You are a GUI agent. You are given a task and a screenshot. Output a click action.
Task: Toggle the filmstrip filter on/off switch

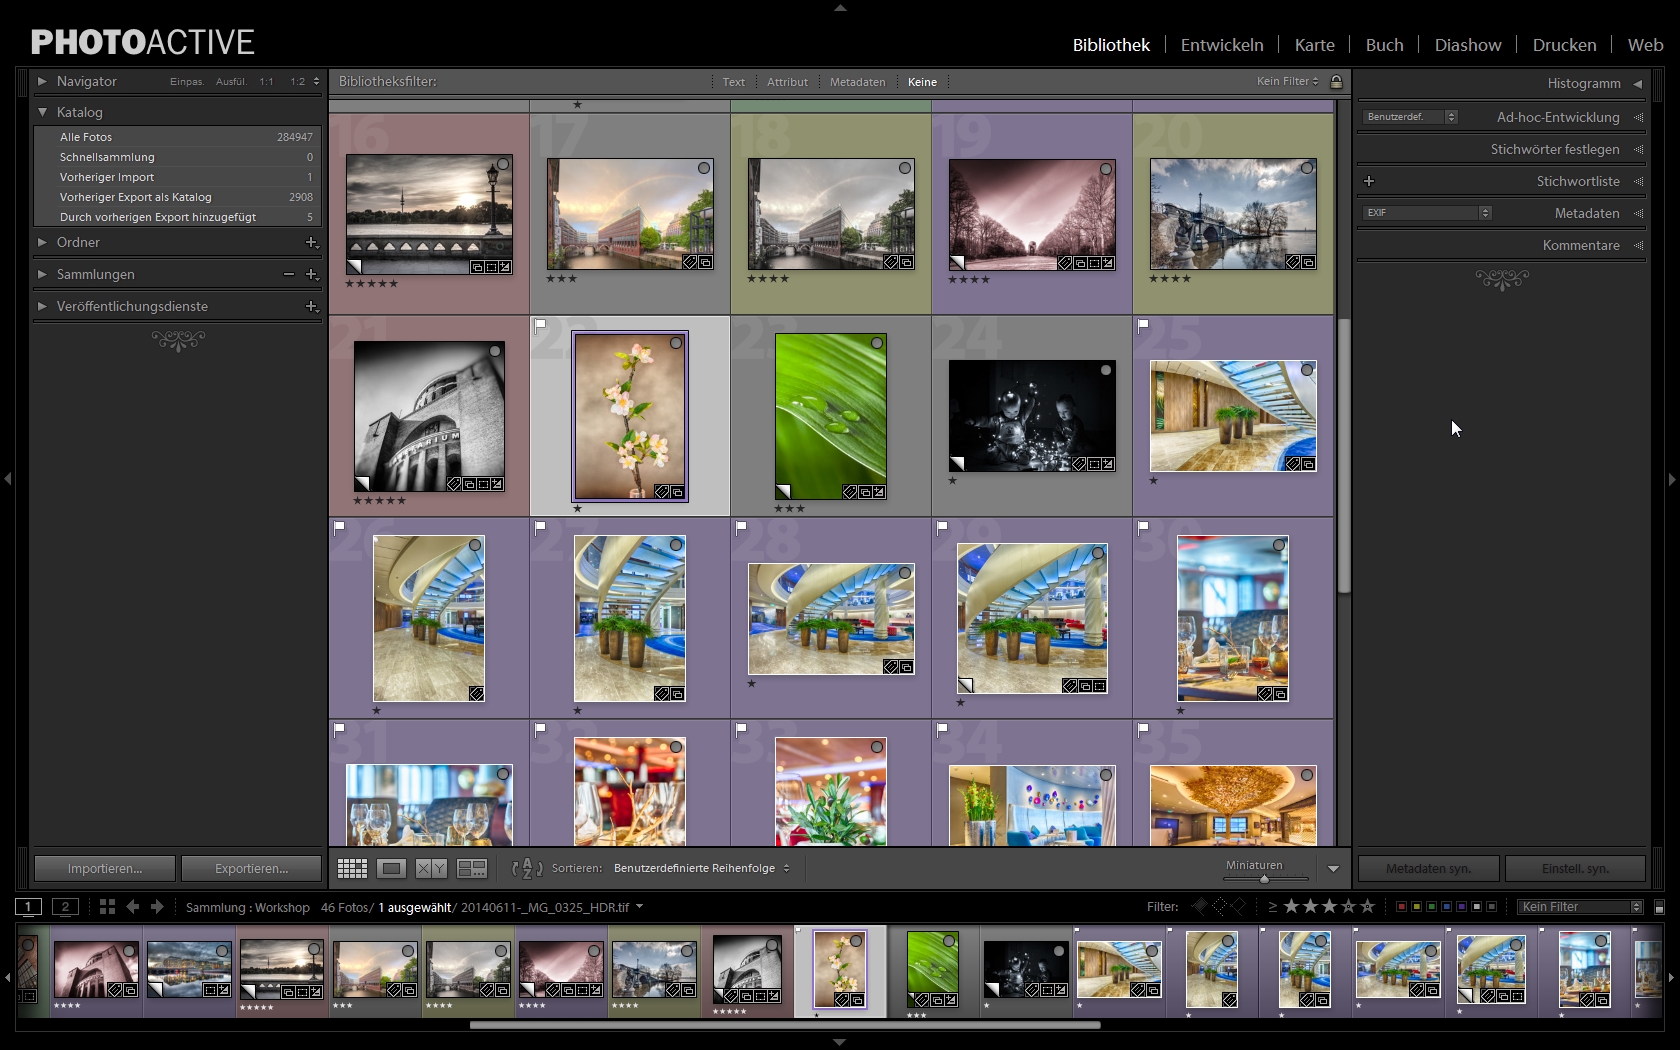click(x=1659, y=907)
